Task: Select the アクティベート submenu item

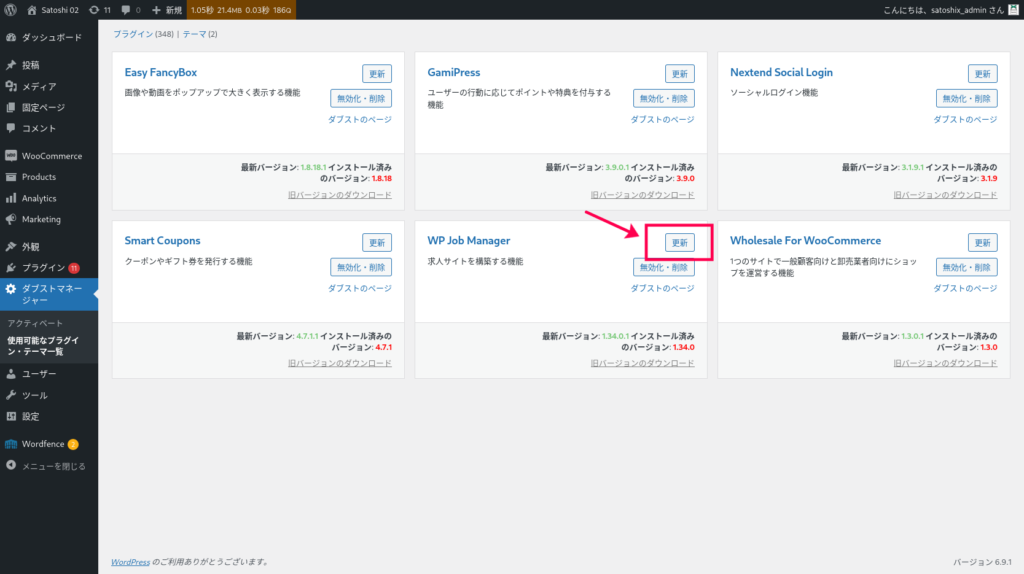Action: (x=35, y=324)
